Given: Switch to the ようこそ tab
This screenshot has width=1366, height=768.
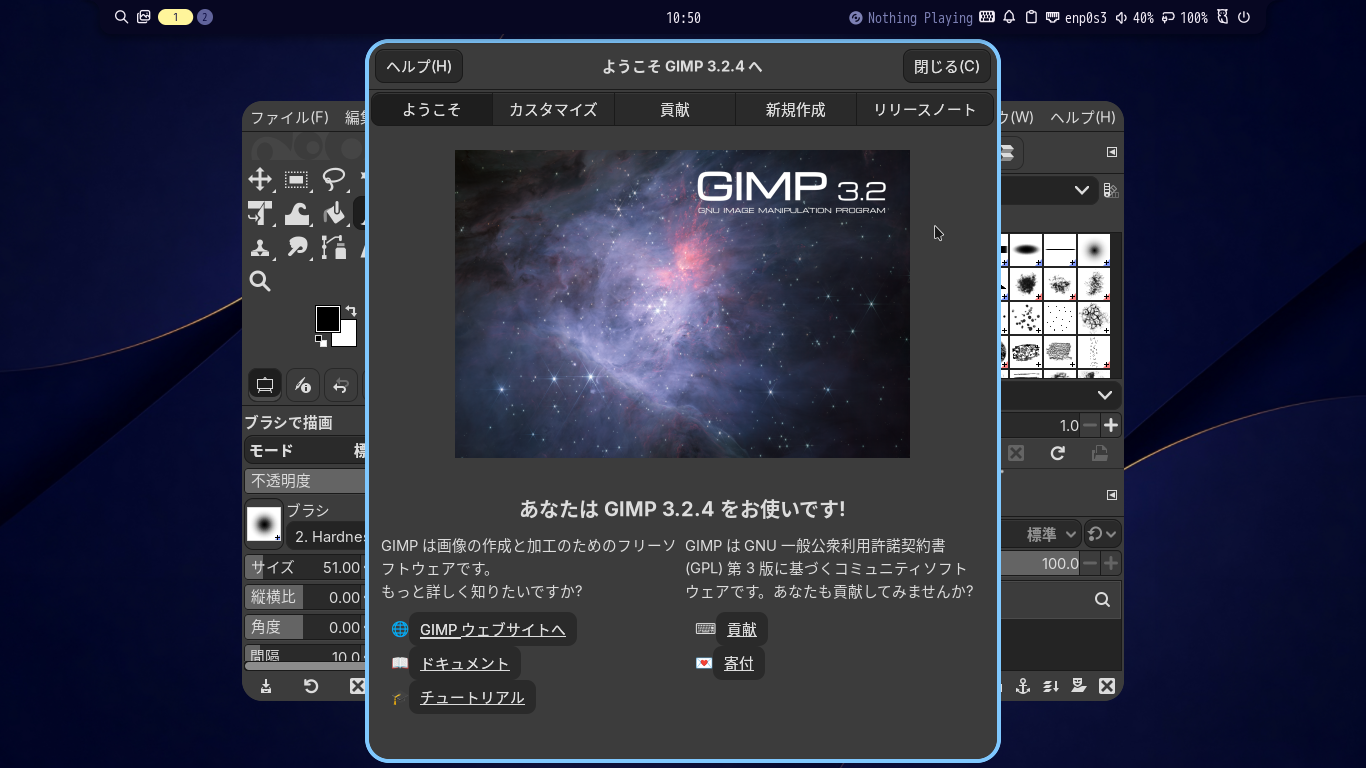Looking at the screenshot, I should pos(432,110).
